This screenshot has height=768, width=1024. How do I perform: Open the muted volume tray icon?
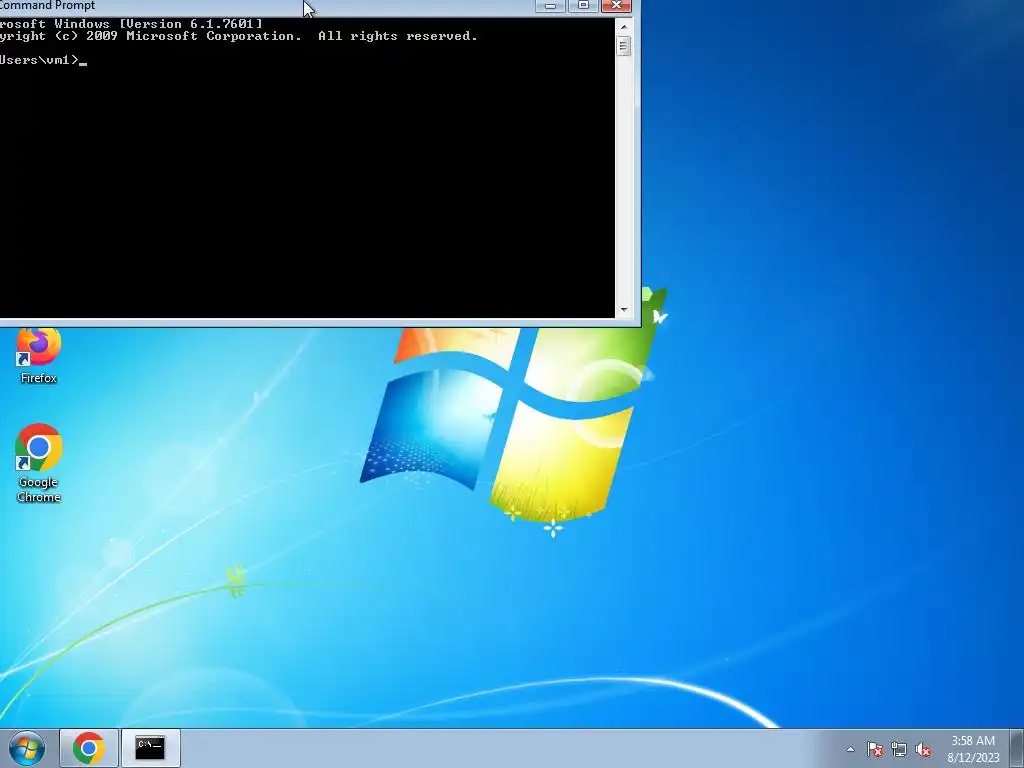click(x=923, y=750)
